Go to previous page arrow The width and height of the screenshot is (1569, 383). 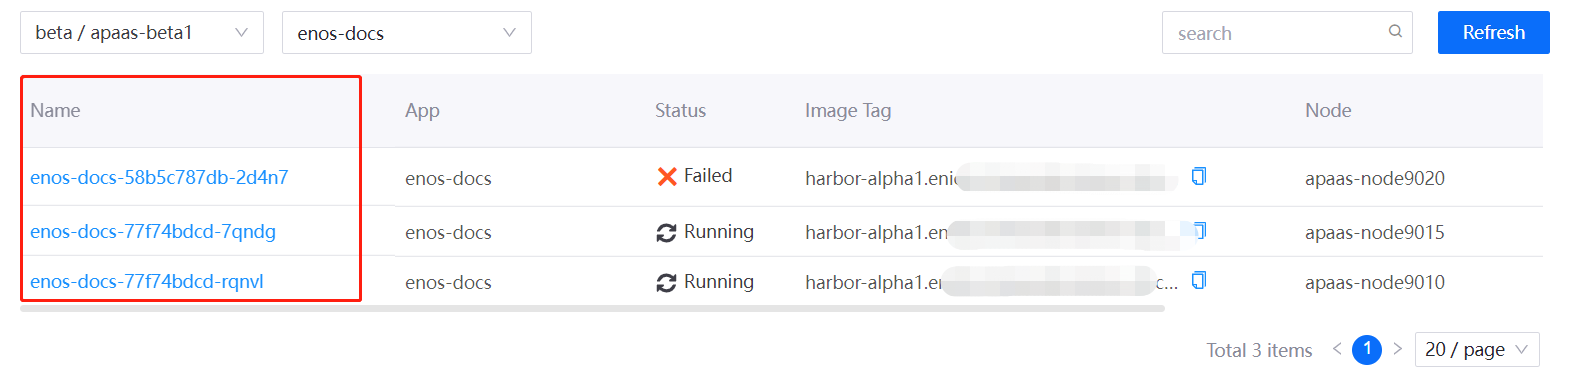point(1337,349)
